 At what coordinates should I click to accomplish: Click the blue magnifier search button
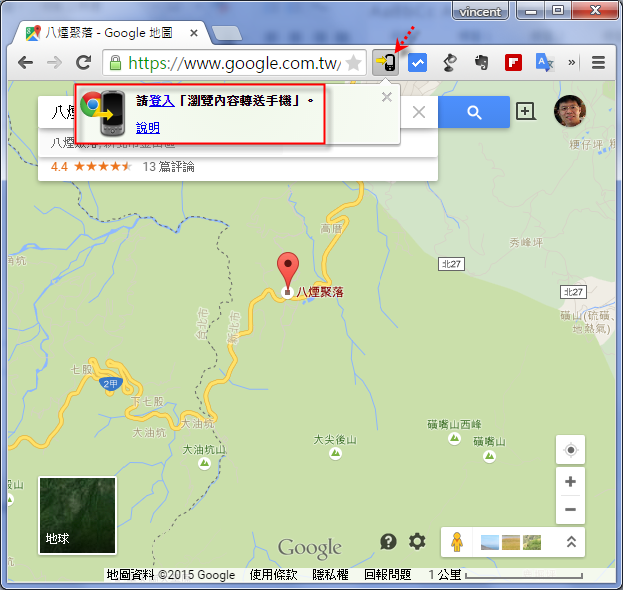point(474,112)
